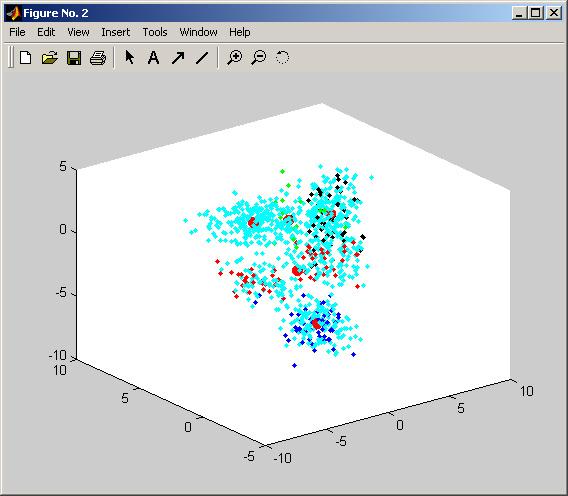Screen dimensions: 568x496
Task: Select the Add Line tool
Action: pyautogui.click(x=202, y=58)
